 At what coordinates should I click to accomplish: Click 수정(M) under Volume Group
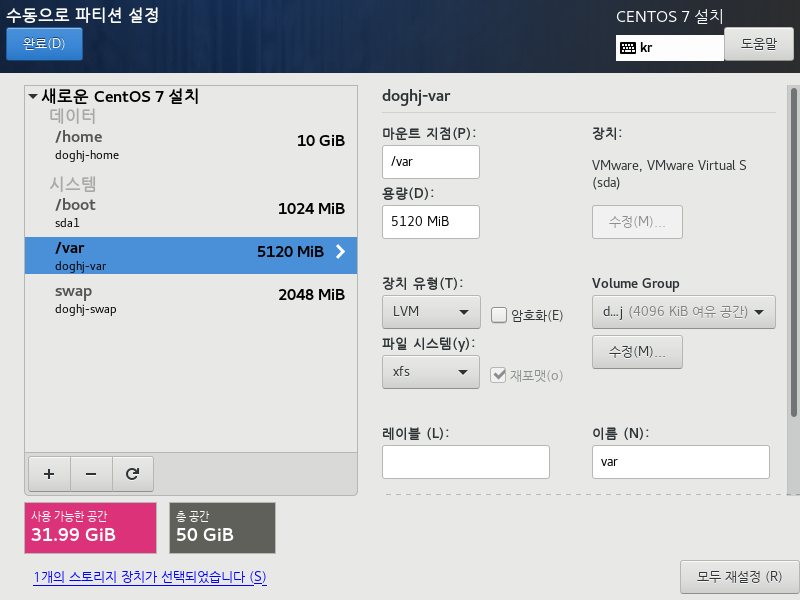(x=637, y=352)
